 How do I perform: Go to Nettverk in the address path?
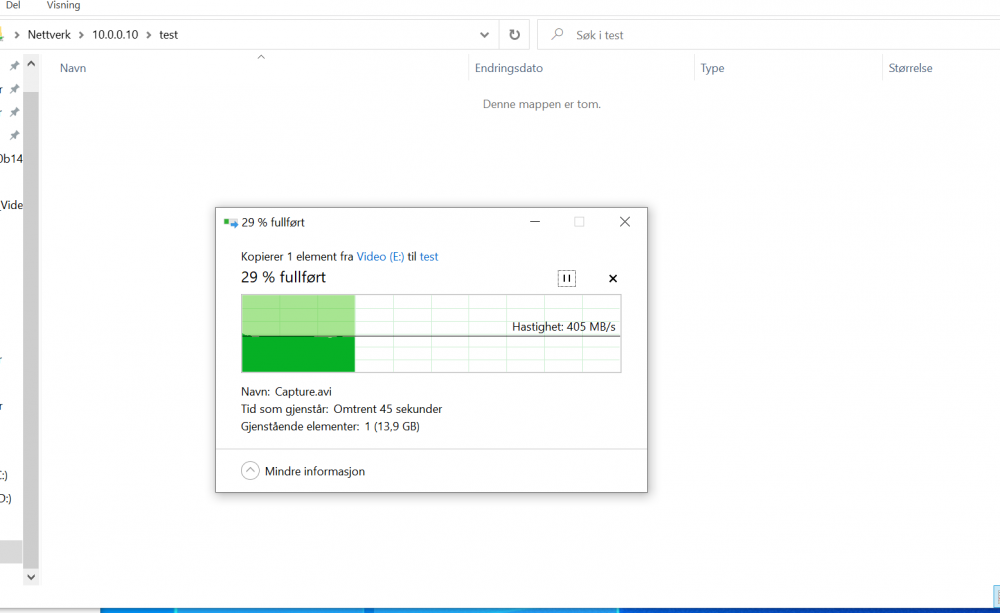point(49,34)
